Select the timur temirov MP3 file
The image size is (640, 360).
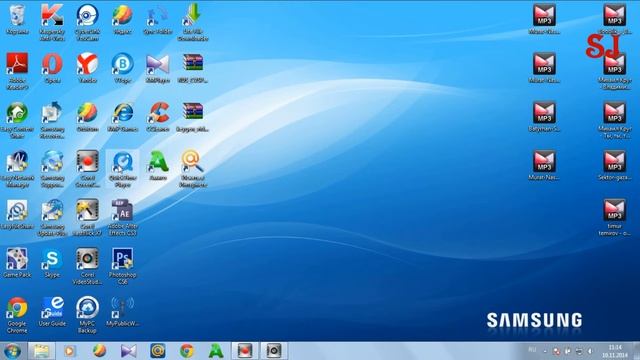(x=614, y=217)
